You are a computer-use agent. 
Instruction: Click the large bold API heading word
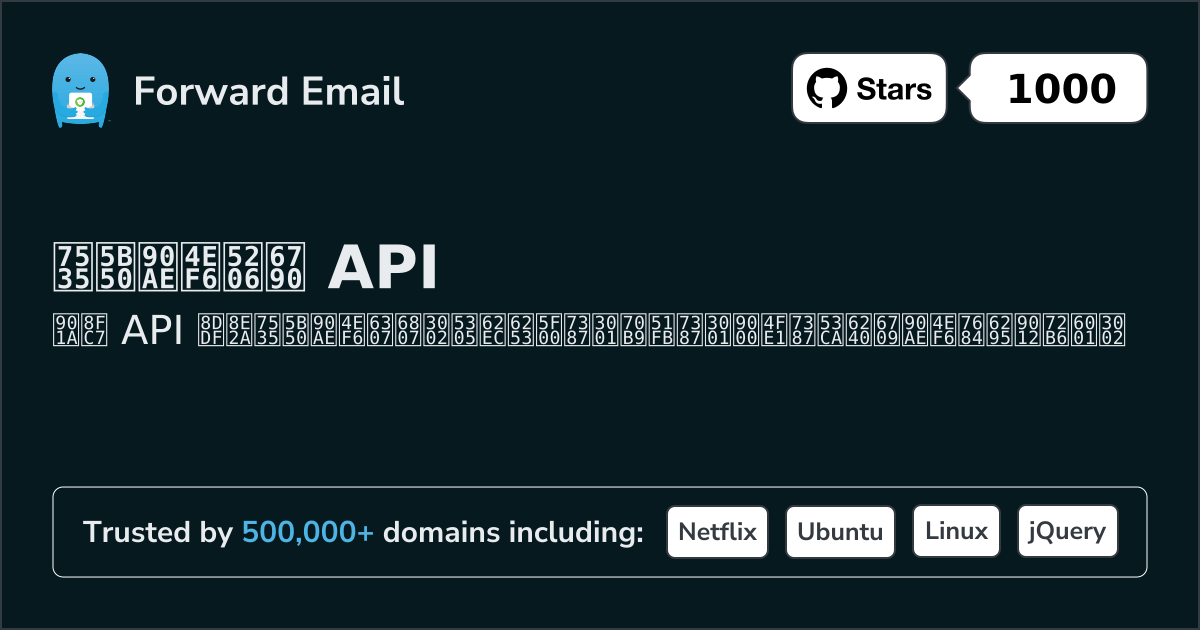(383, 266)
